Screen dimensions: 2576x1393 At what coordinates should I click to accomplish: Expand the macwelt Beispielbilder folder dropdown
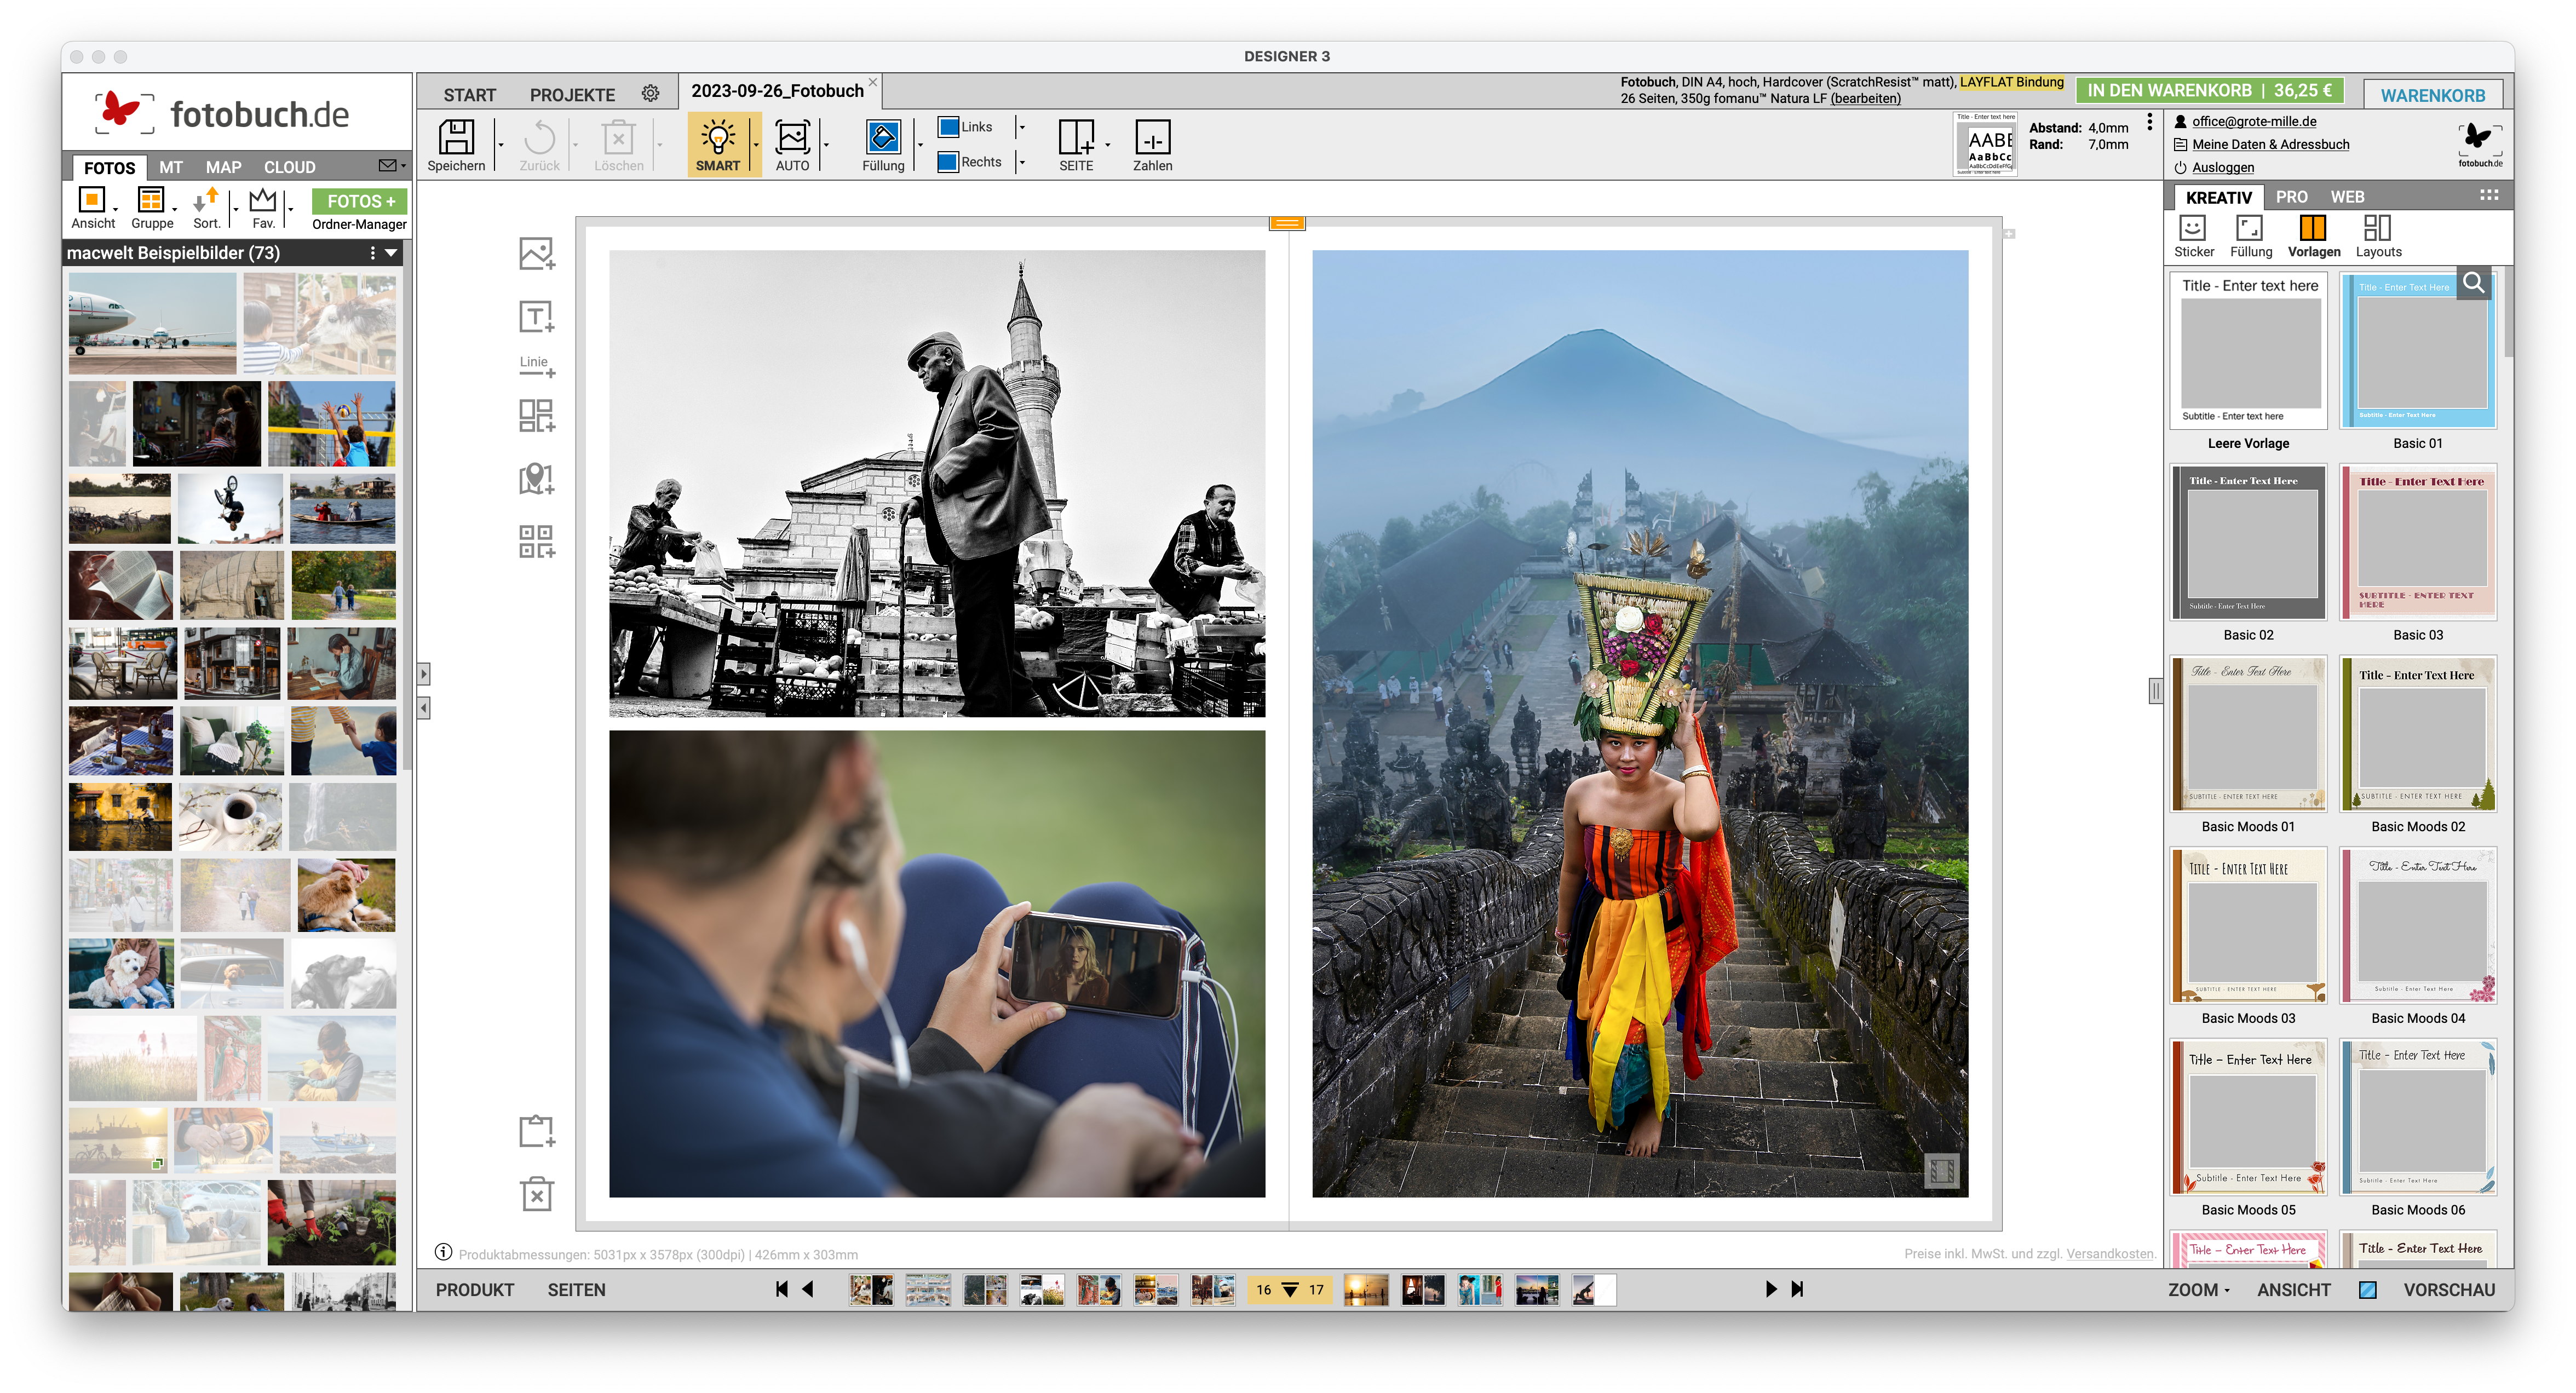coord(391,253)
